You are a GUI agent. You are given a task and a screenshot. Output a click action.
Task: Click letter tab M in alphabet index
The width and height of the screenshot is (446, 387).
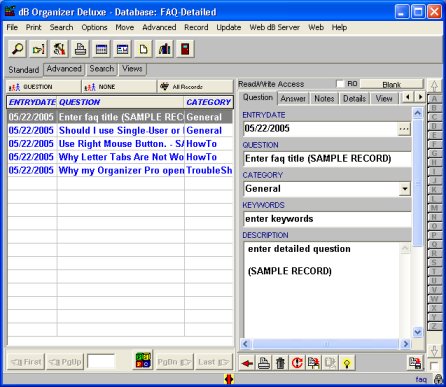(x=434, y=208)
